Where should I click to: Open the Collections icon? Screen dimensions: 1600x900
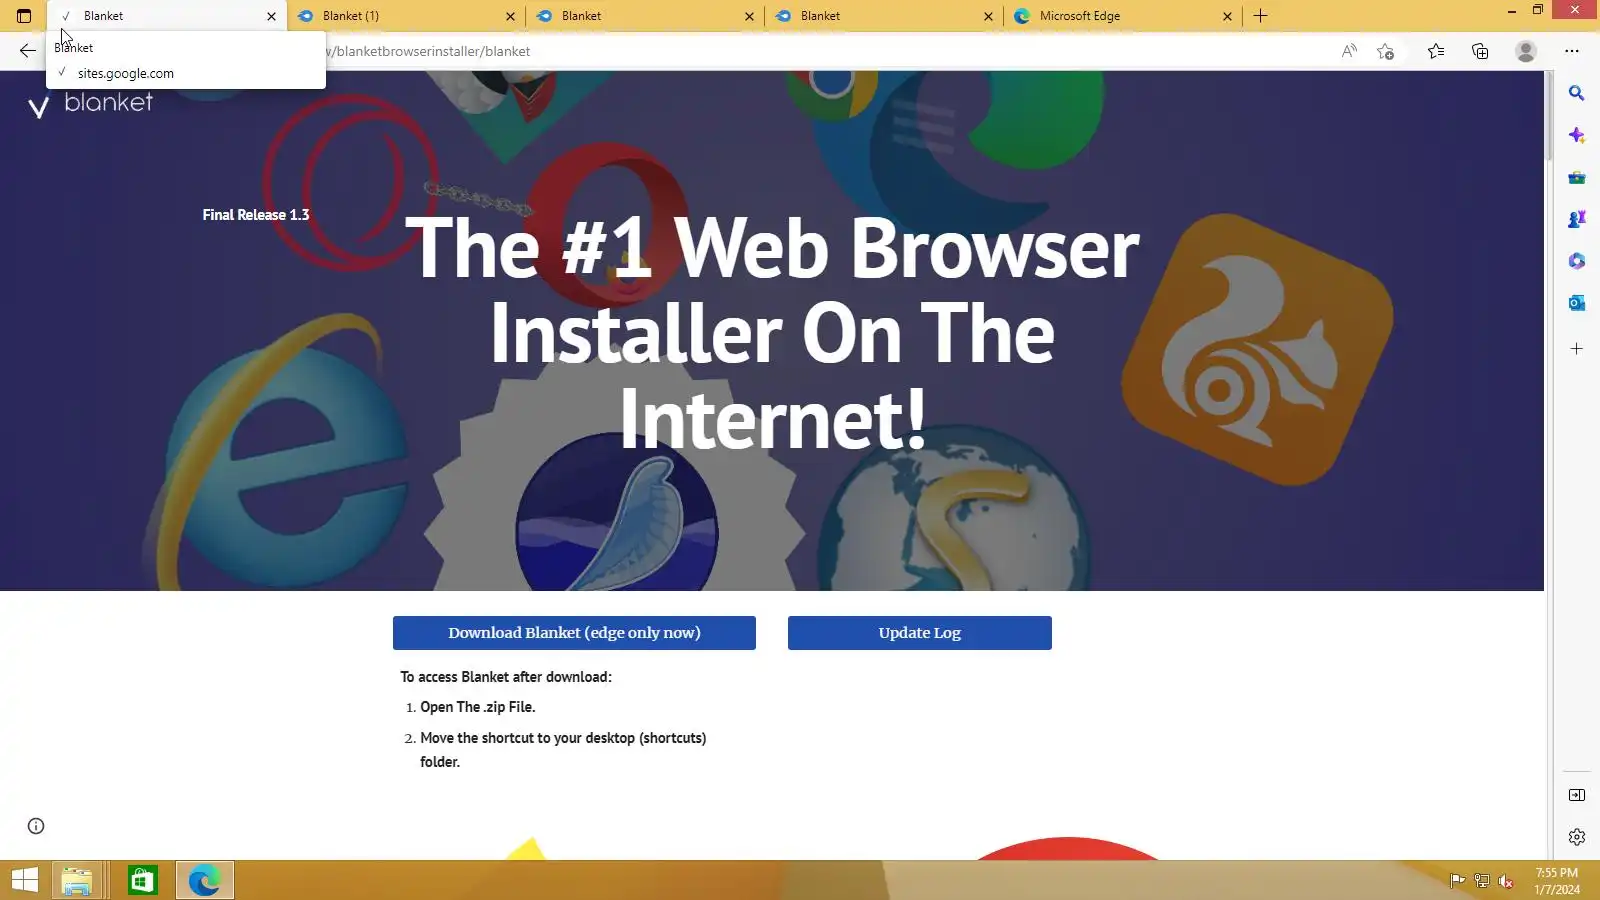pos(1480,51)
